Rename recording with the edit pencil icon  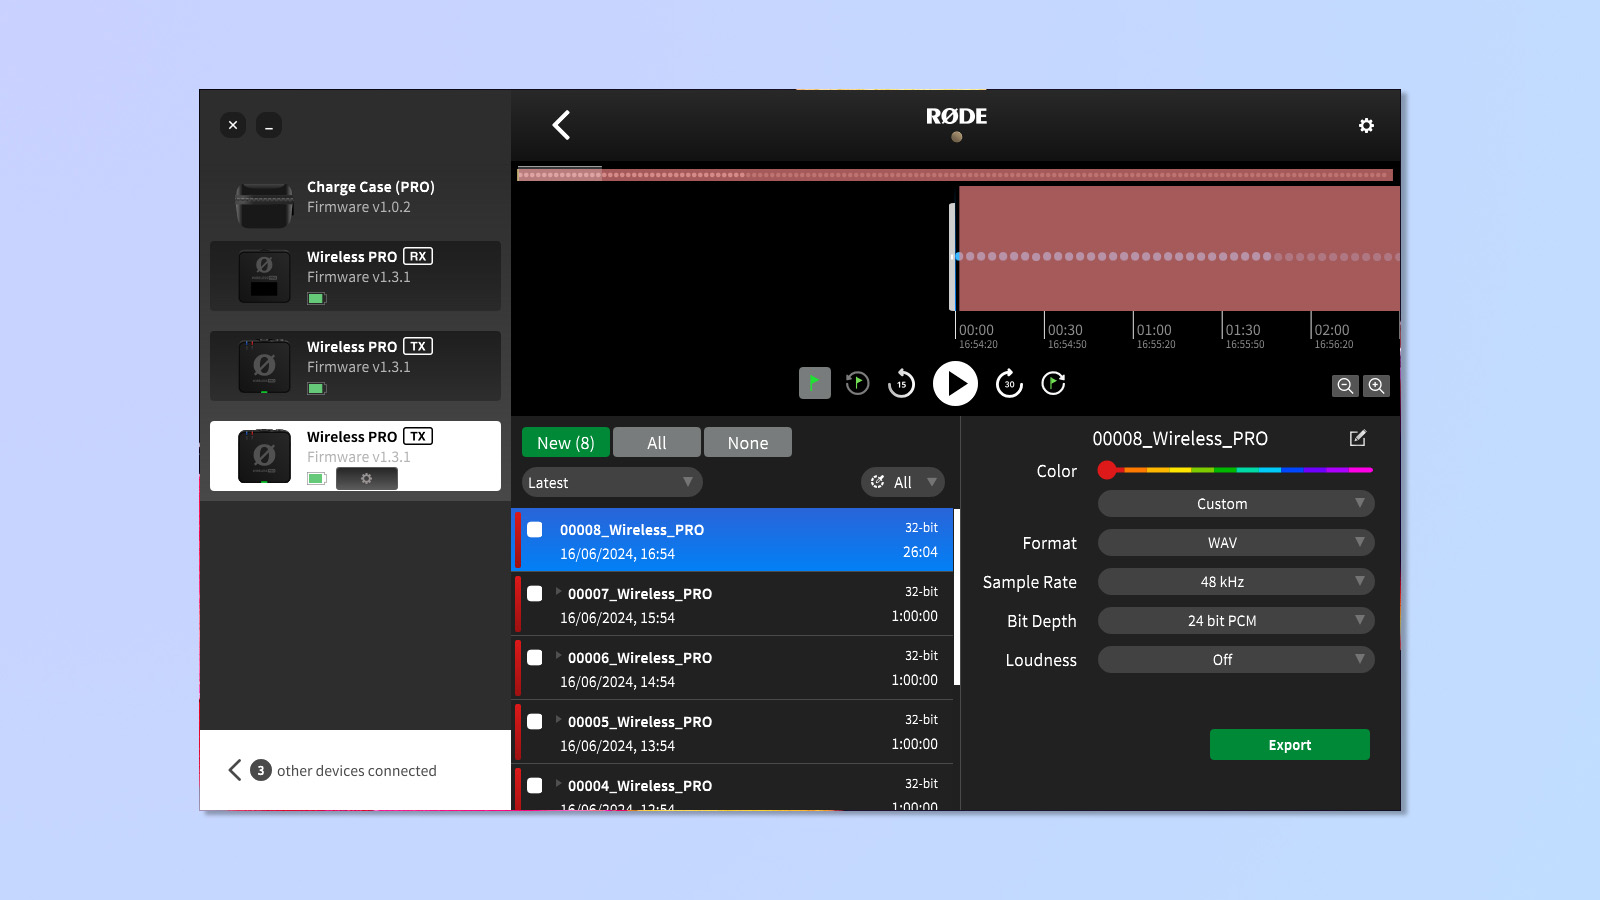coord(1357,438)
